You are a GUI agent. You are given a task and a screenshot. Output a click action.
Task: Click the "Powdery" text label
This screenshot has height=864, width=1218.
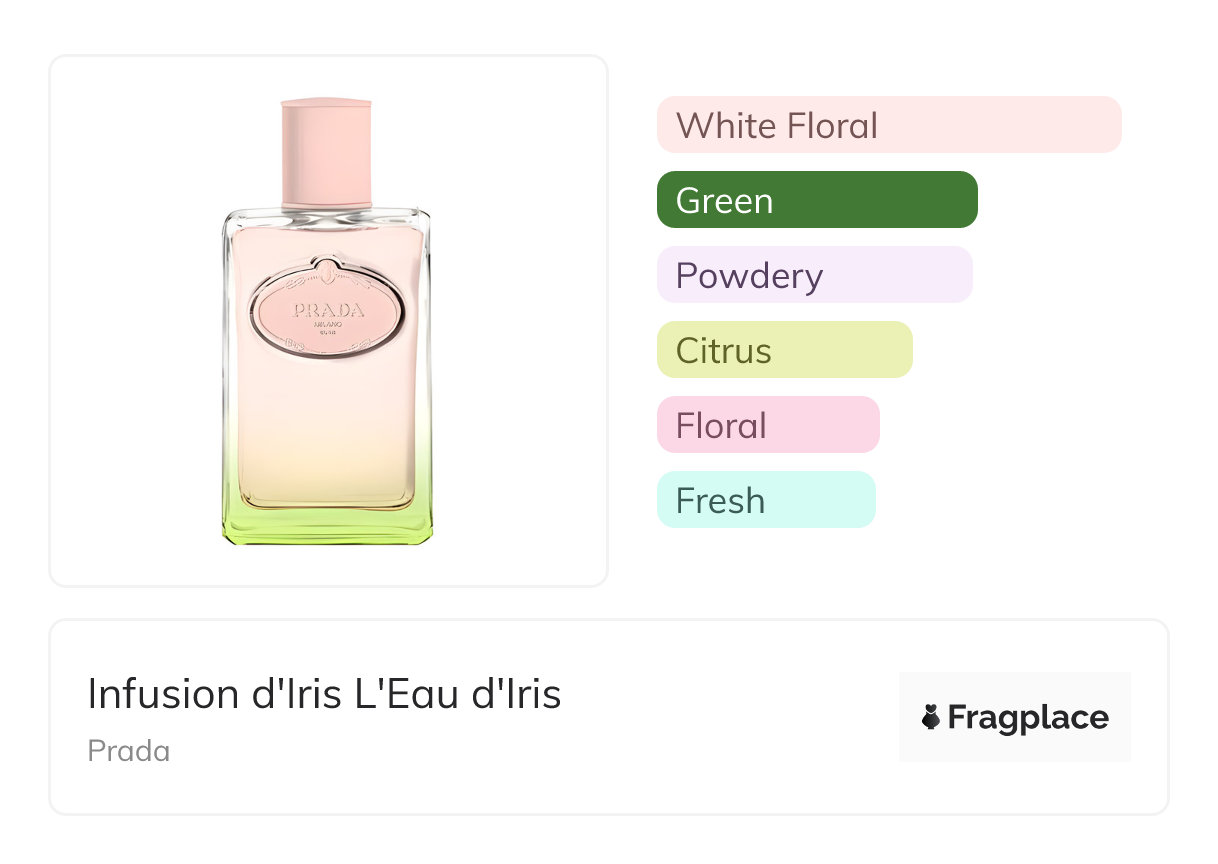pos(749,276)
